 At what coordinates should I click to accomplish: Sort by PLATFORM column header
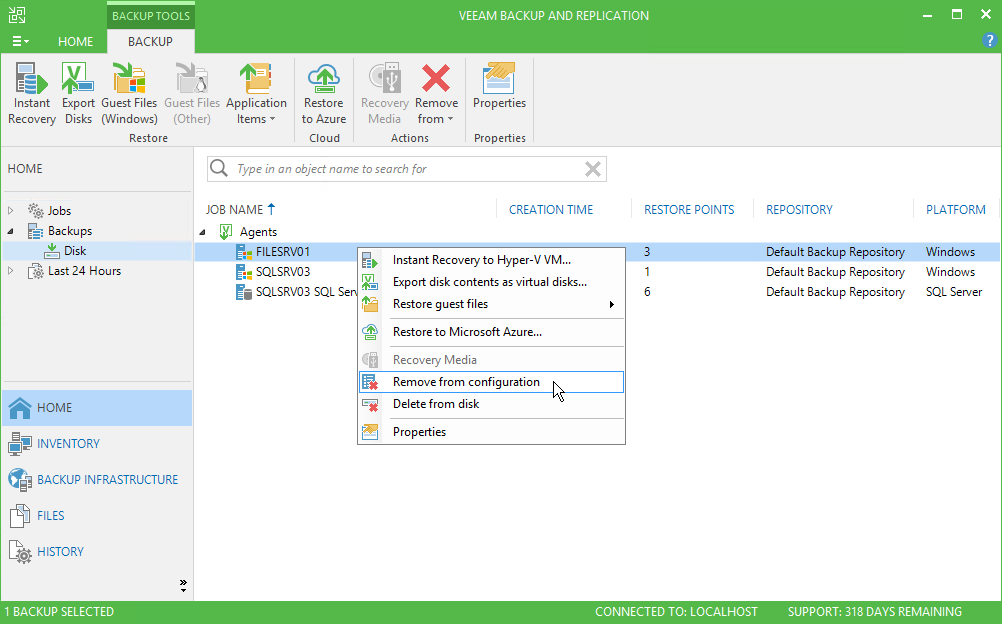(x=955, y=210)
